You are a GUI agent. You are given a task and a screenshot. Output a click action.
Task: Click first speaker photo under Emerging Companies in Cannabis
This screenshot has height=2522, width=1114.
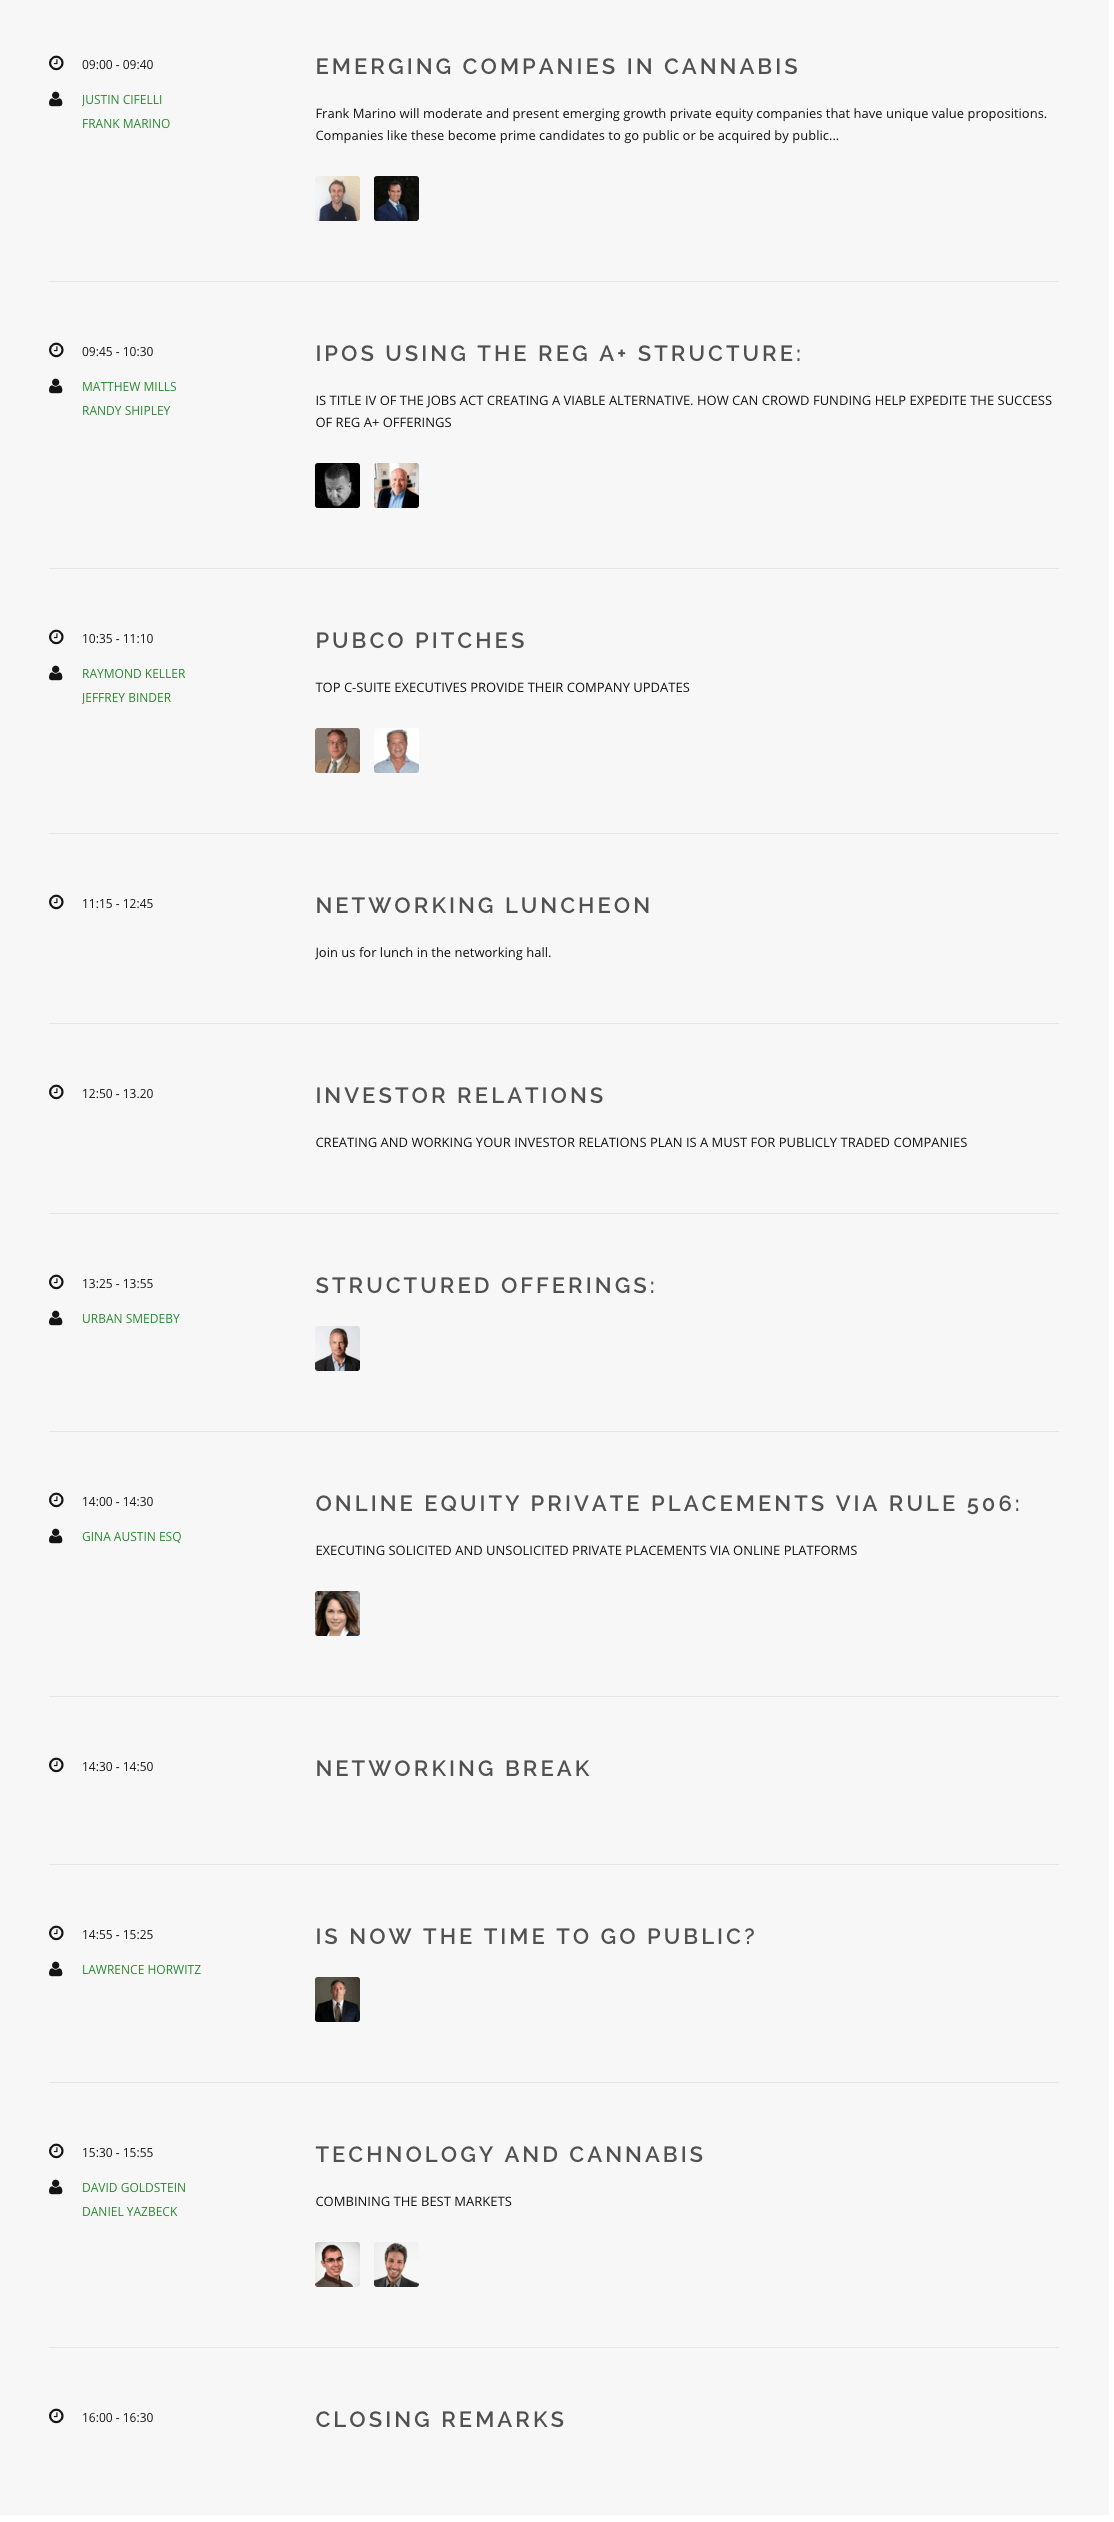337,199
